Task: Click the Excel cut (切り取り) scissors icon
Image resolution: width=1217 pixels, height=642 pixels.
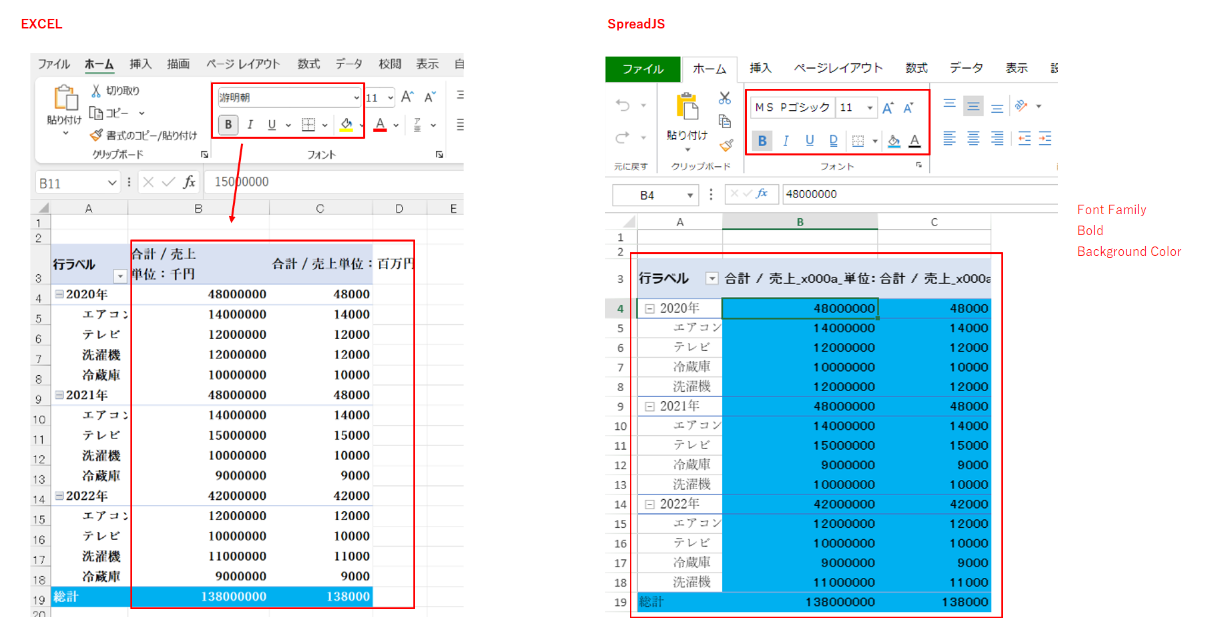Action: 96,91
